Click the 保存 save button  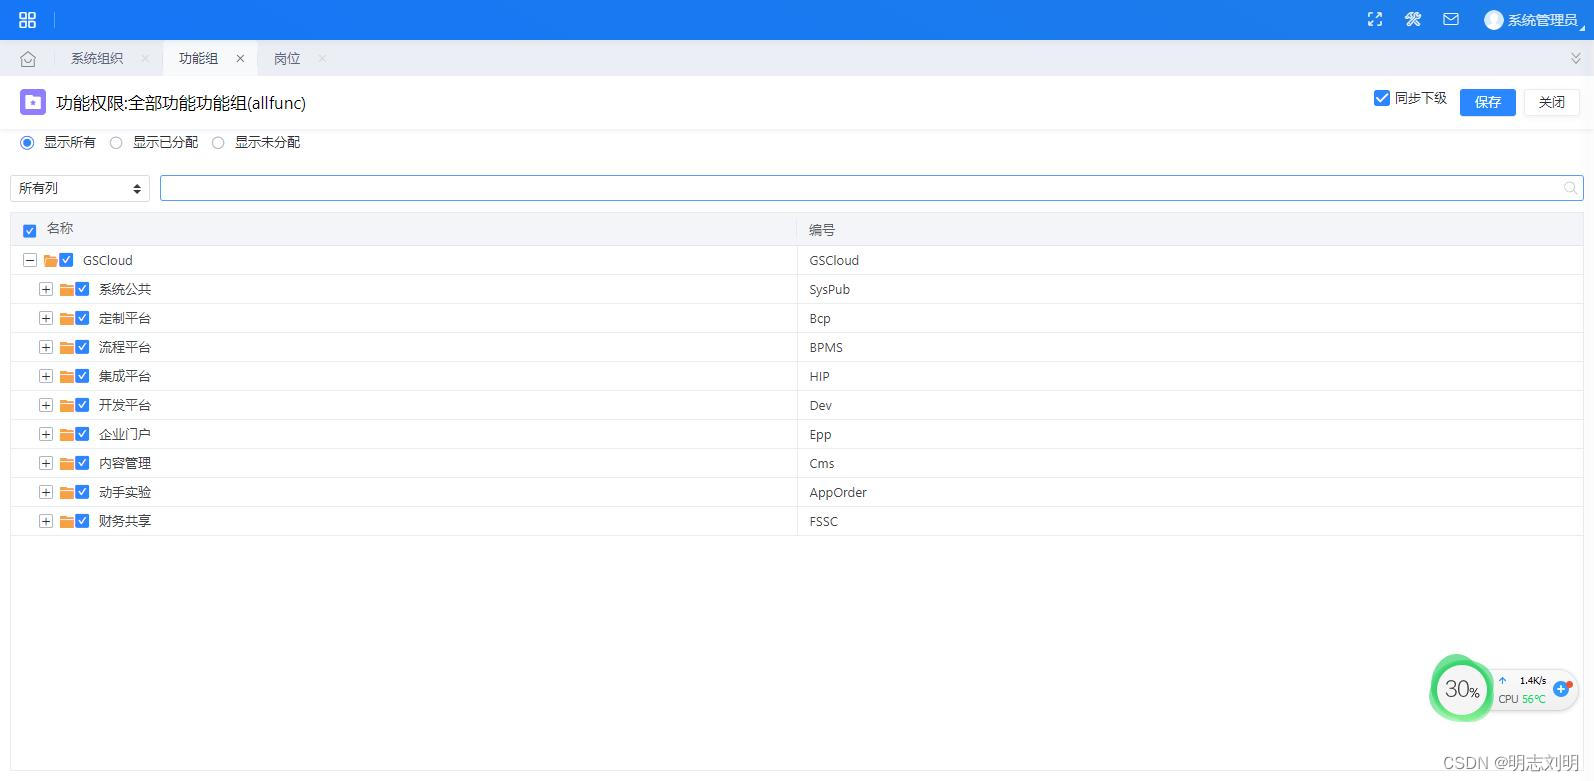(1487, 102)
